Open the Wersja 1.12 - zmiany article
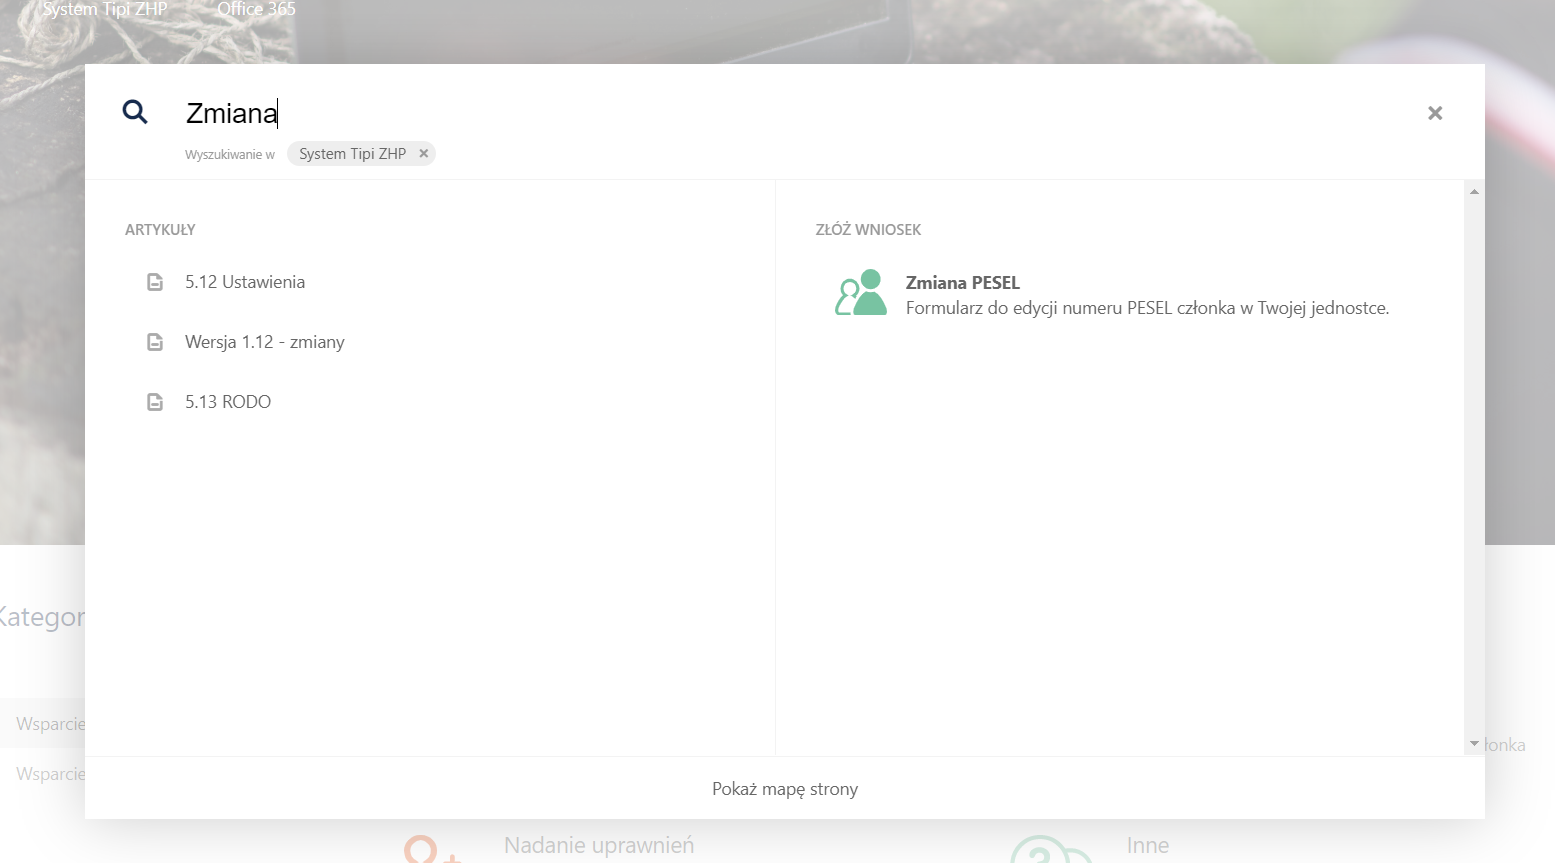Screen dimensions: 1555x863 (265, 342)
